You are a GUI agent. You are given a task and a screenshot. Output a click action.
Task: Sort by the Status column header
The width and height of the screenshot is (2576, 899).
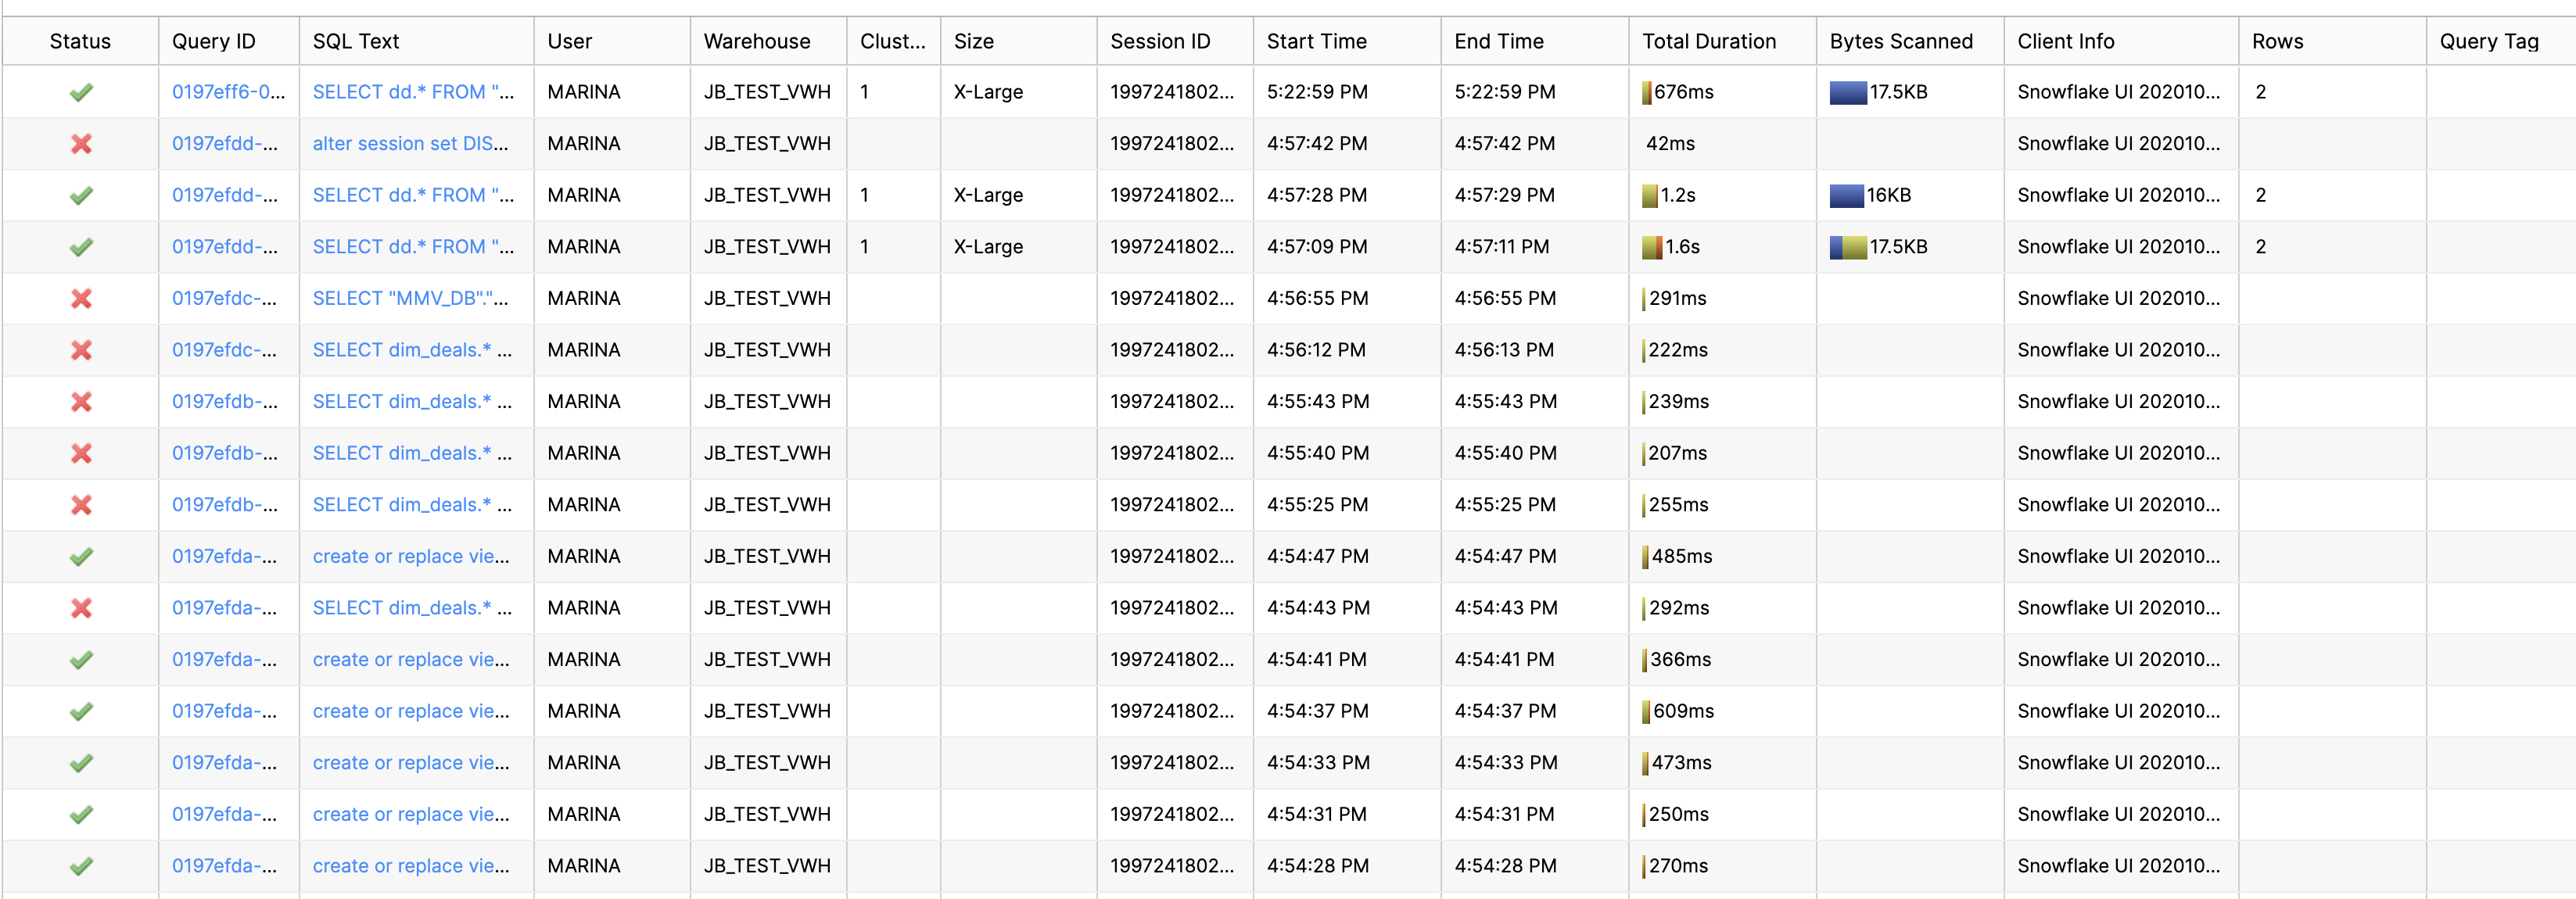point(80,41)
